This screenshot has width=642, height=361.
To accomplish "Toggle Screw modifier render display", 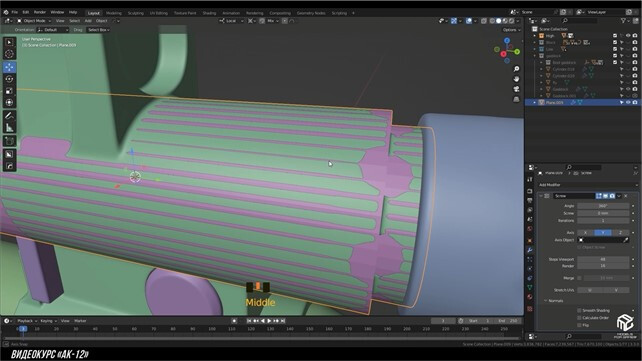I will (612, 196).
